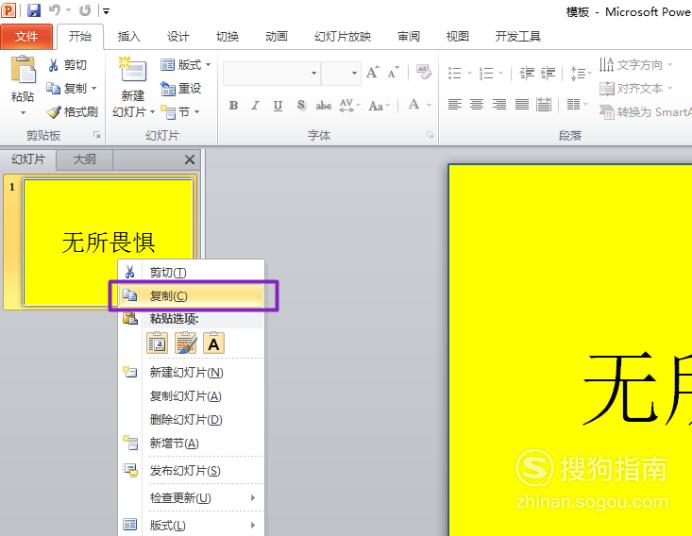
Task: Click Decrease List Level icon
Action: click(x=527, y=73)
